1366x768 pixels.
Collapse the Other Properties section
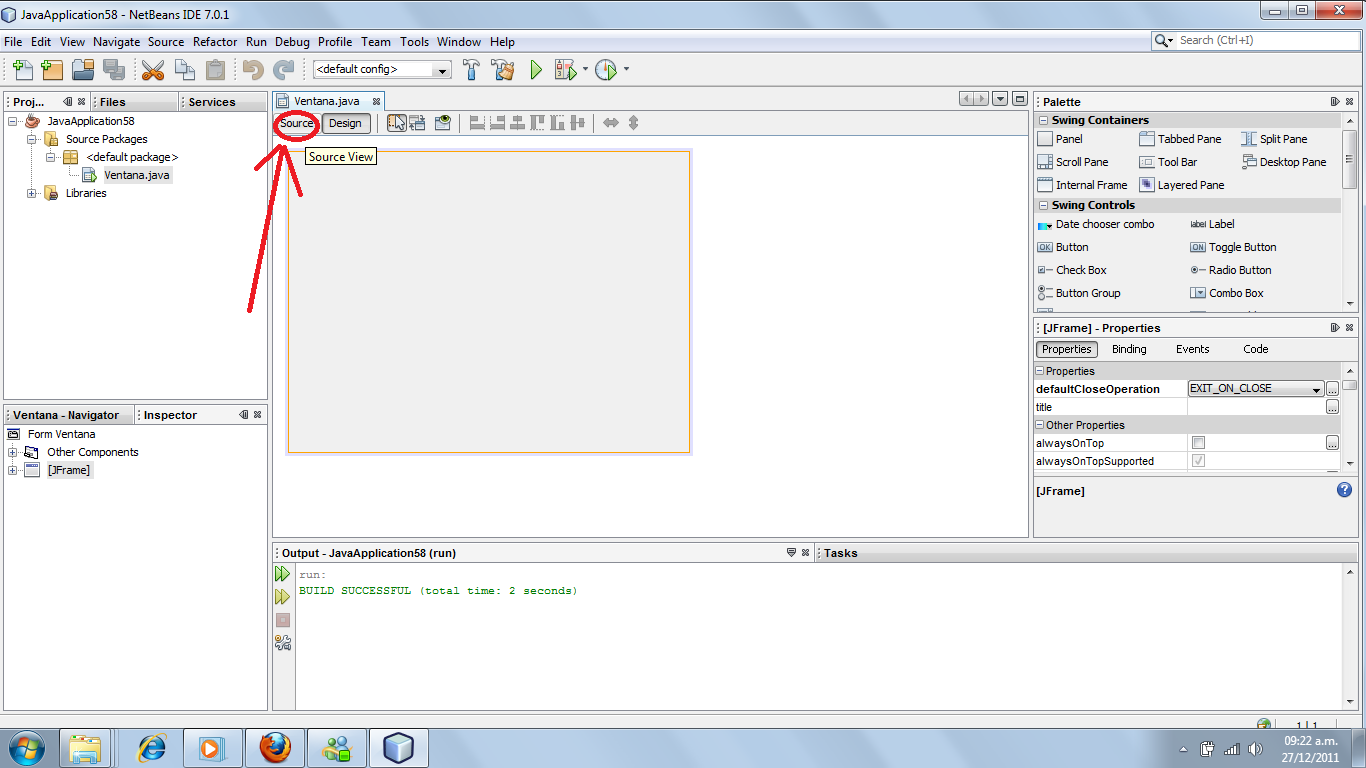(1040, 425)
